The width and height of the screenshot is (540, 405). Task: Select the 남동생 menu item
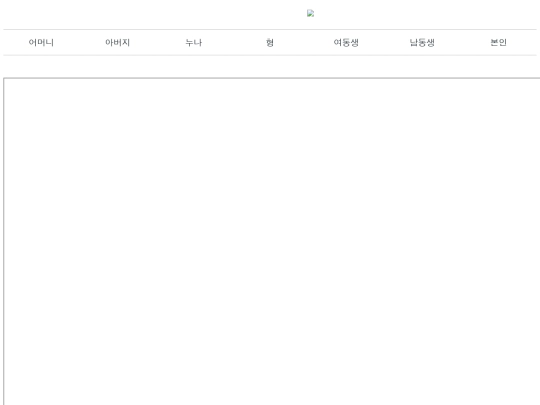[422, 42]
